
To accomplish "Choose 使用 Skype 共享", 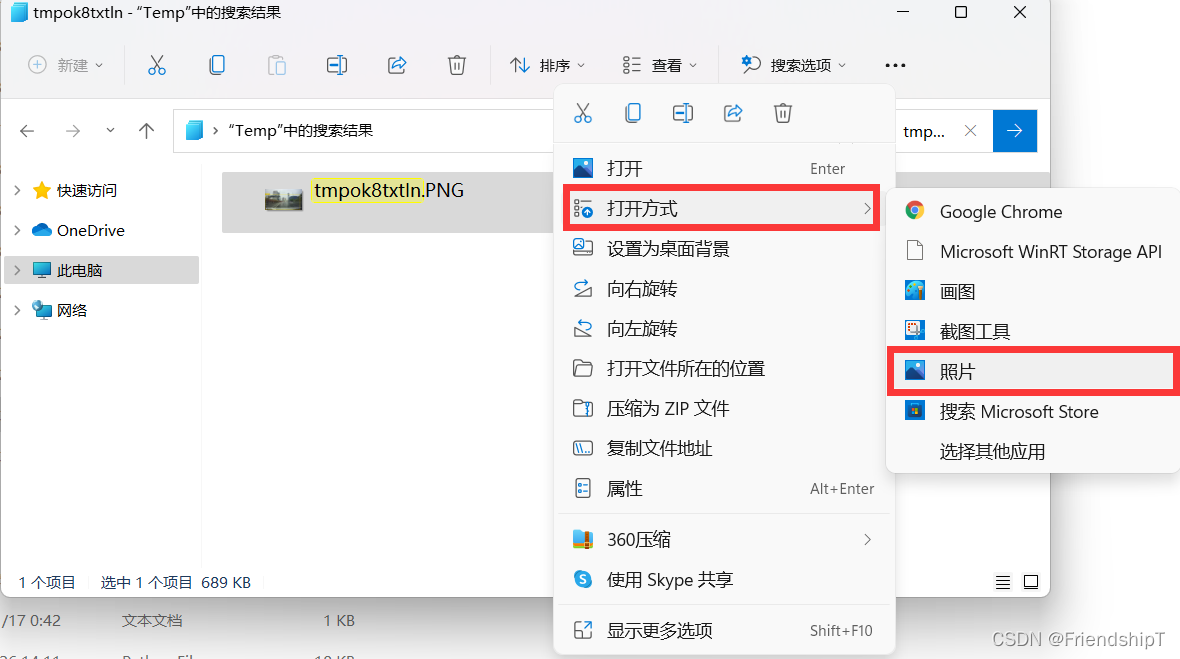I will [x=723, y=579].
